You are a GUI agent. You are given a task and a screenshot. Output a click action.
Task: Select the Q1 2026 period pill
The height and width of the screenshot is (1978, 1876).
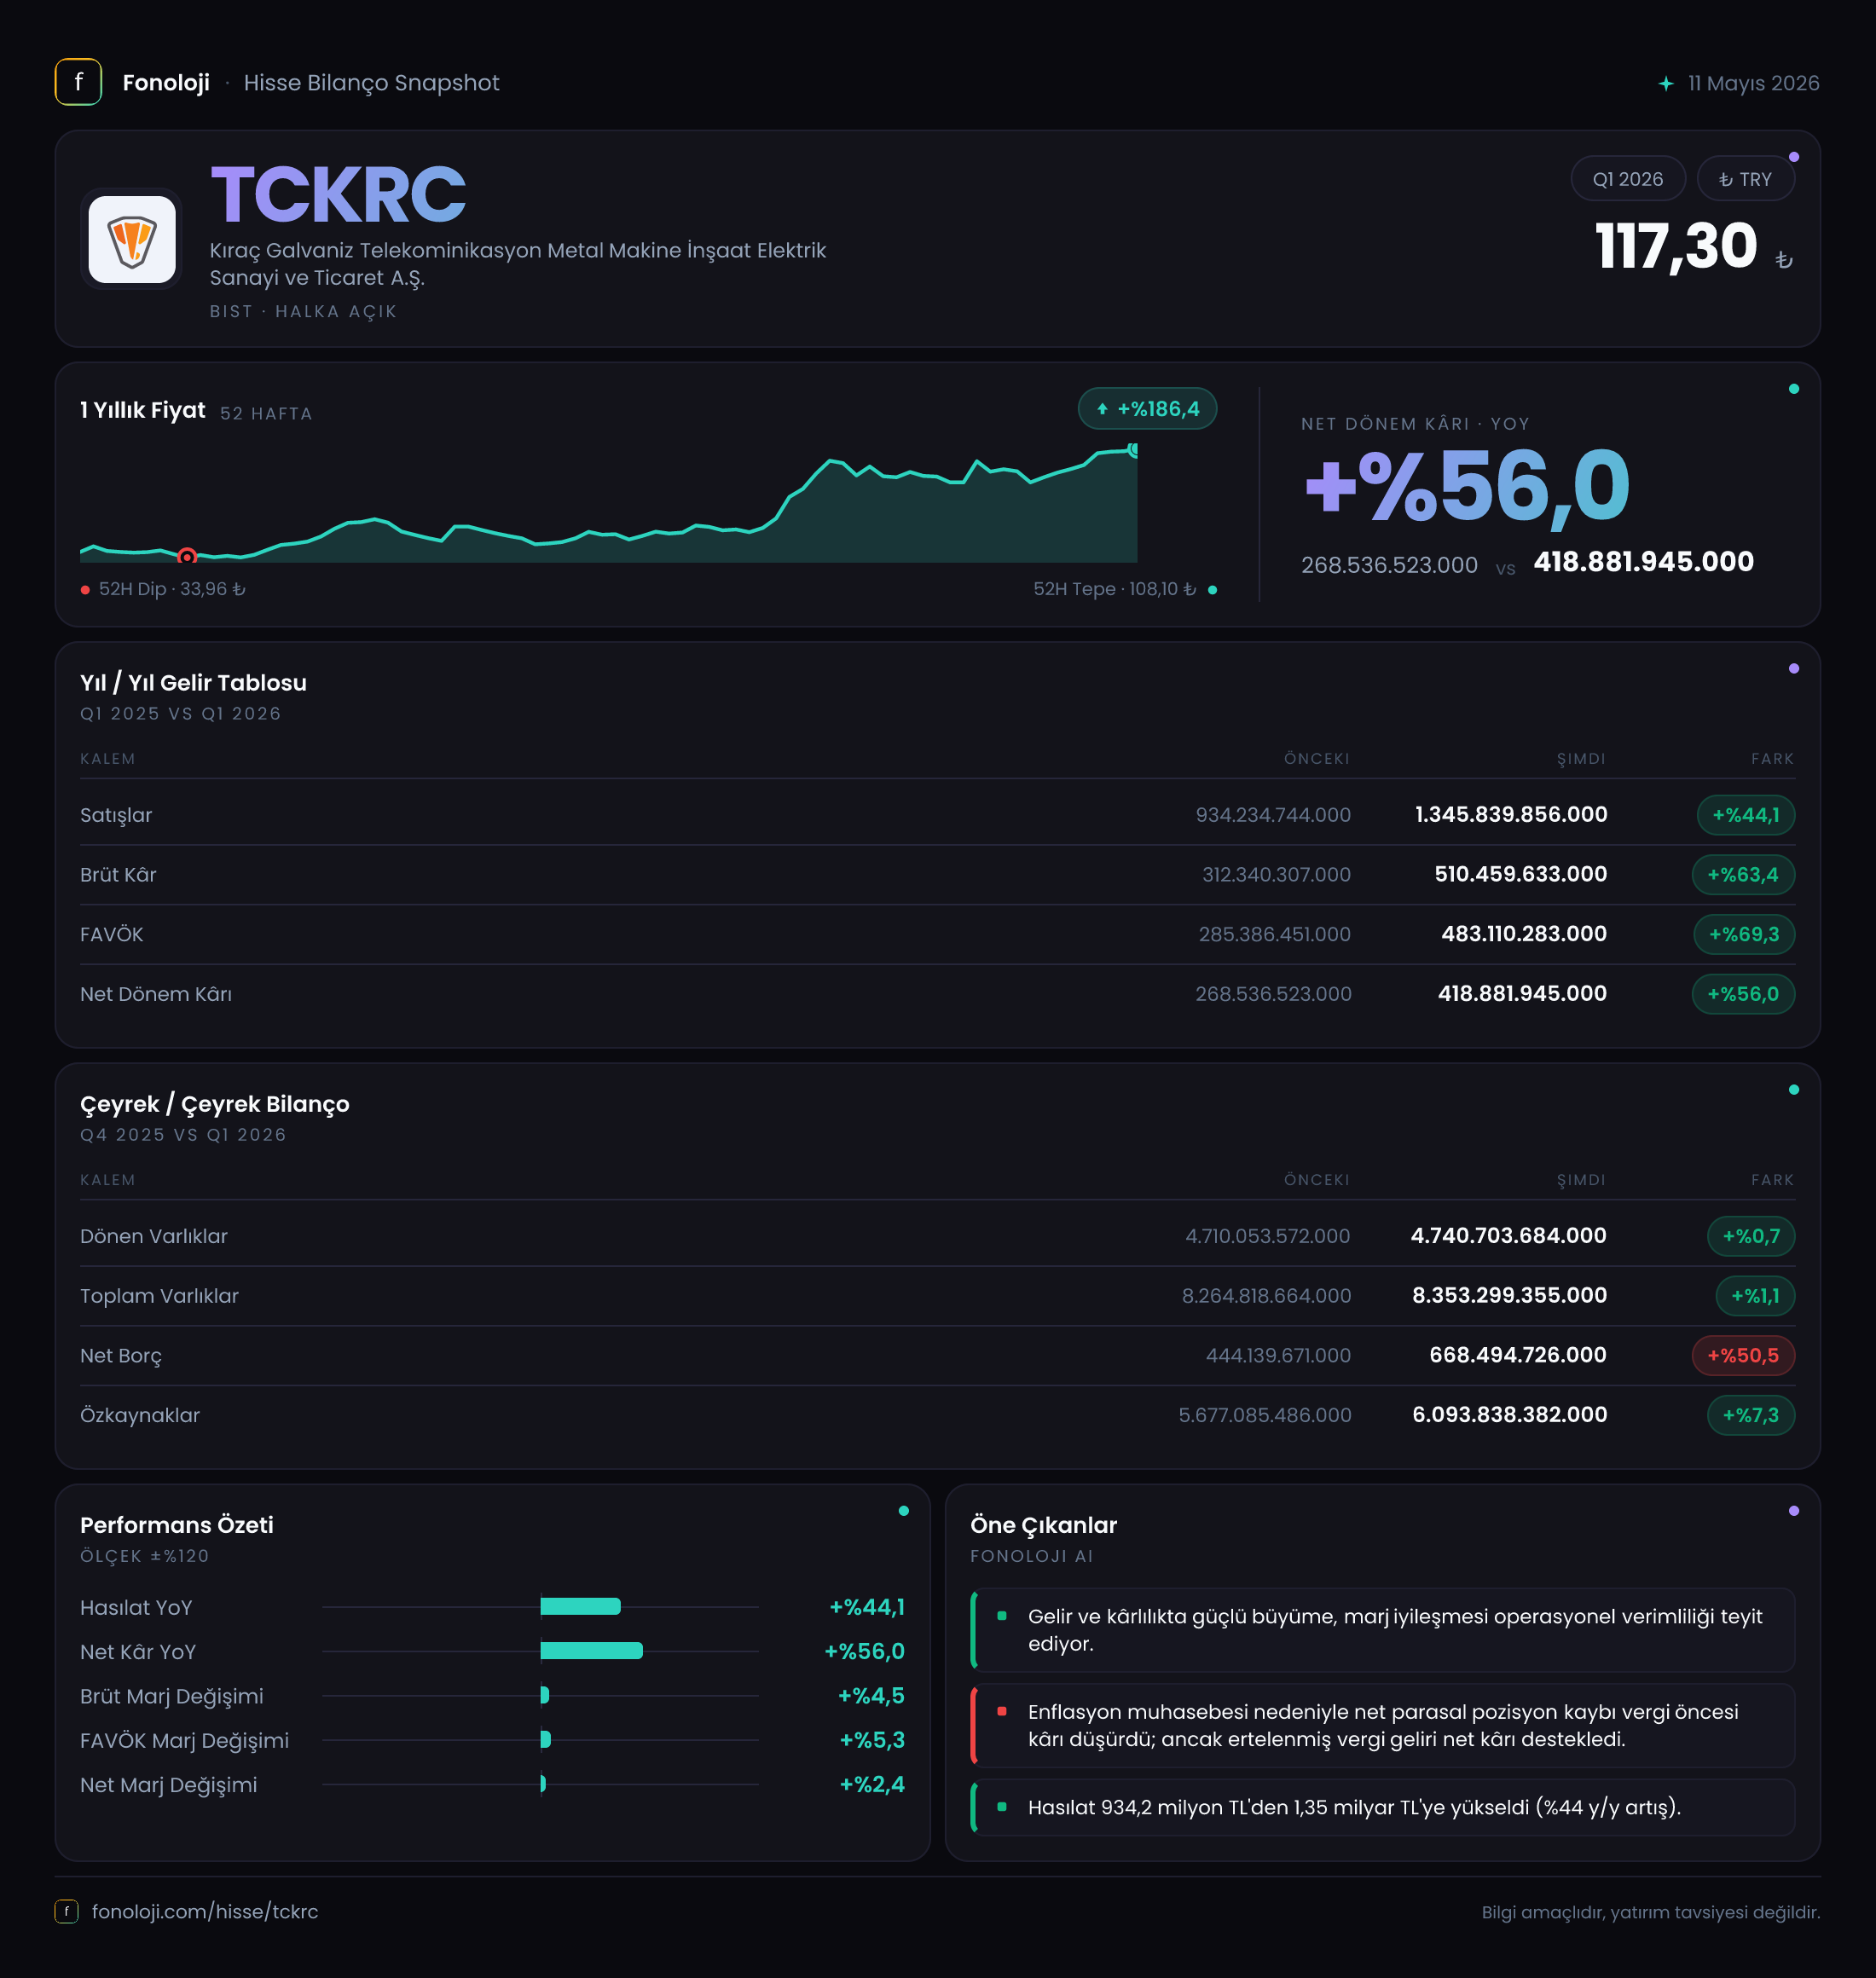point(1628,179)
